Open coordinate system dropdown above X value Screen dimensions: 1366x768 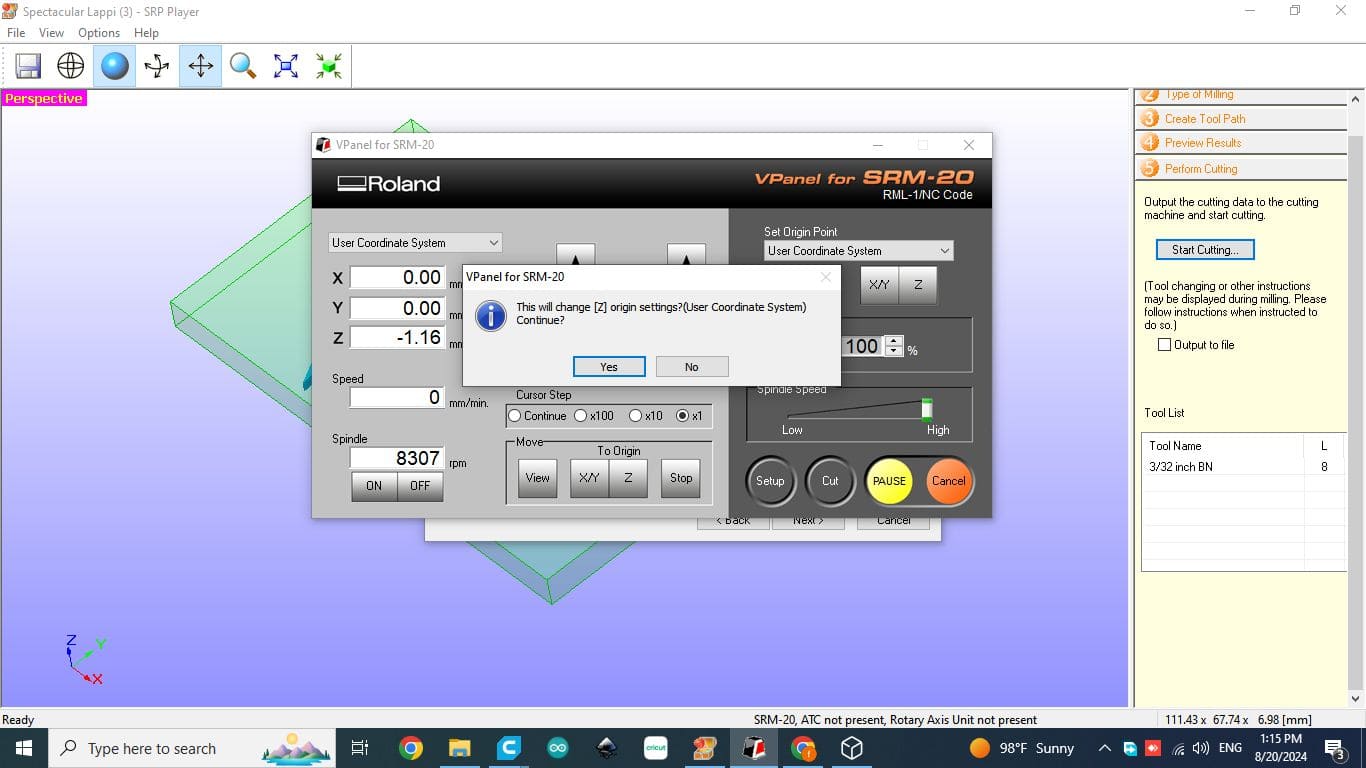(x=415, y=242)
